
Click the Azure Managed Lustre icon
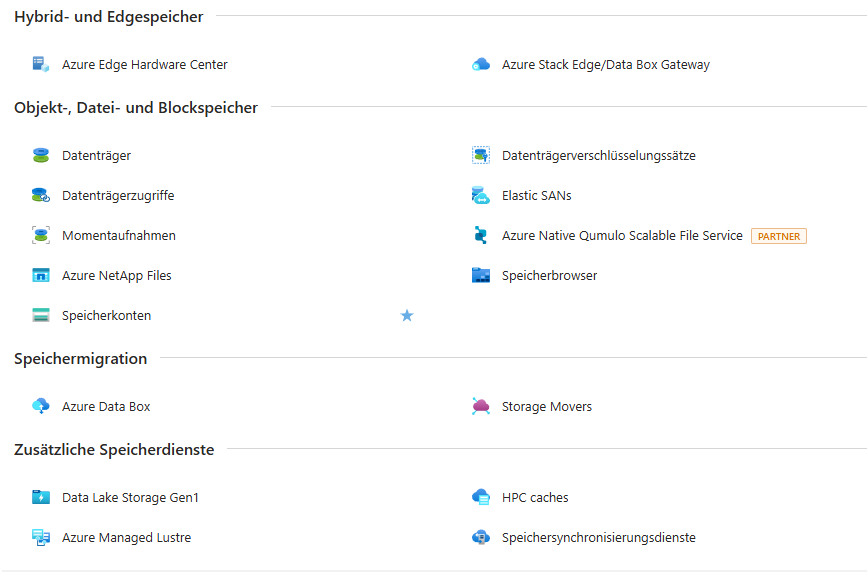(x=40, y=537)
